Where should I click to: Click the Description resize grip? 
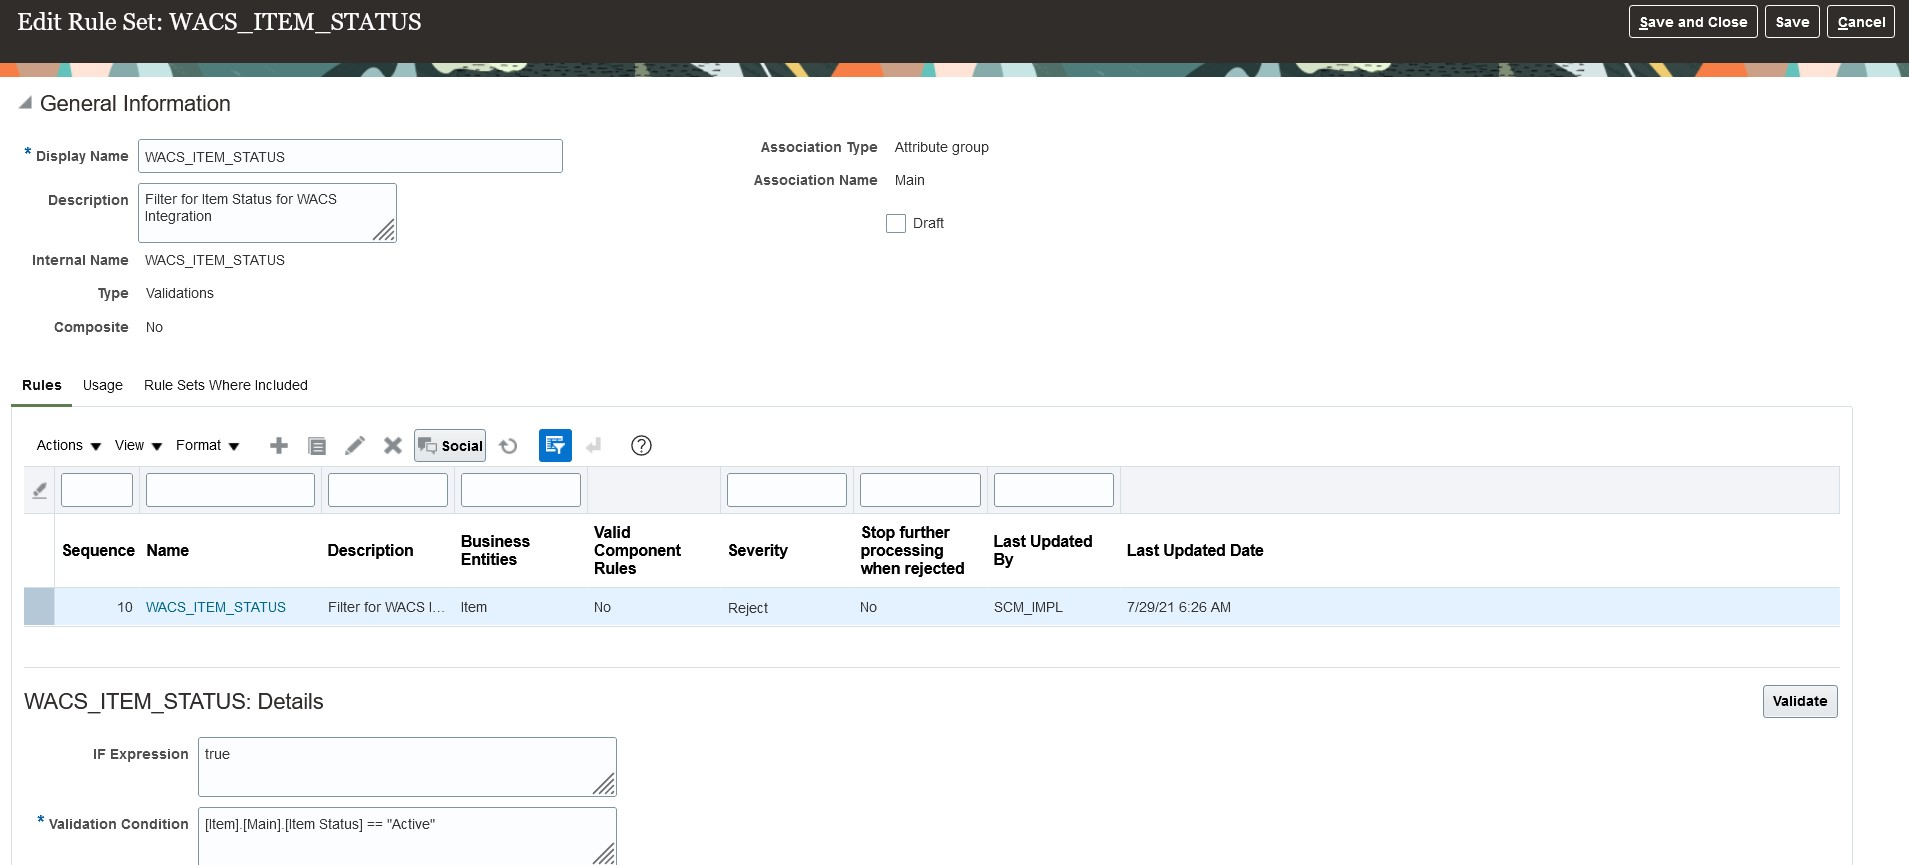tap(384, 231)
